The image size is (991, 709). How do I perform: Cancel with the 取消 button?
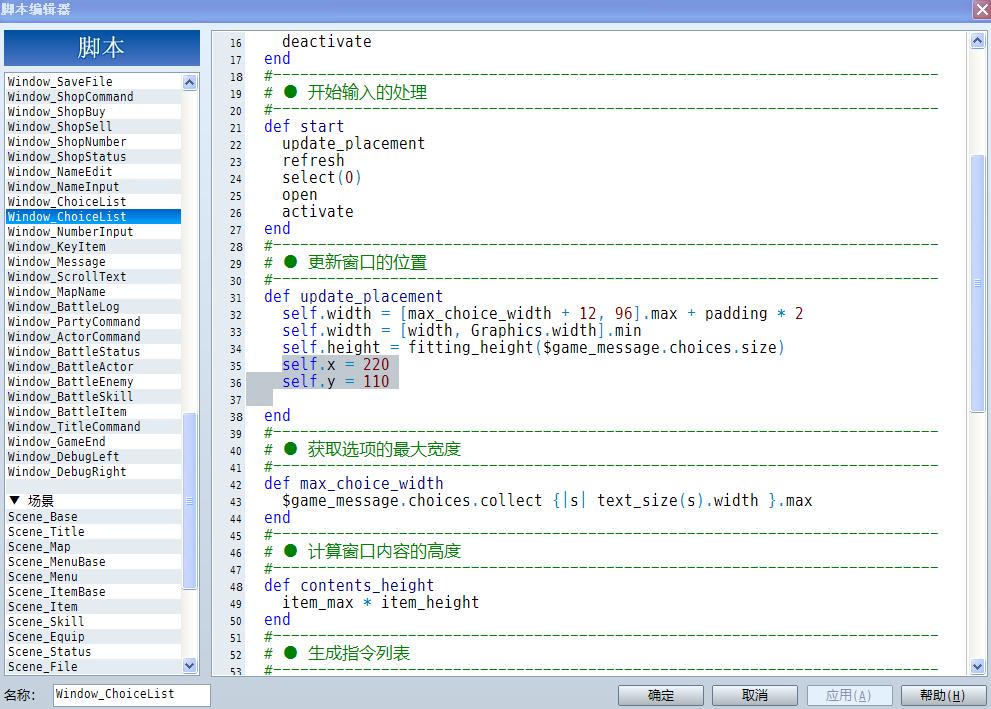click(755, 695)
